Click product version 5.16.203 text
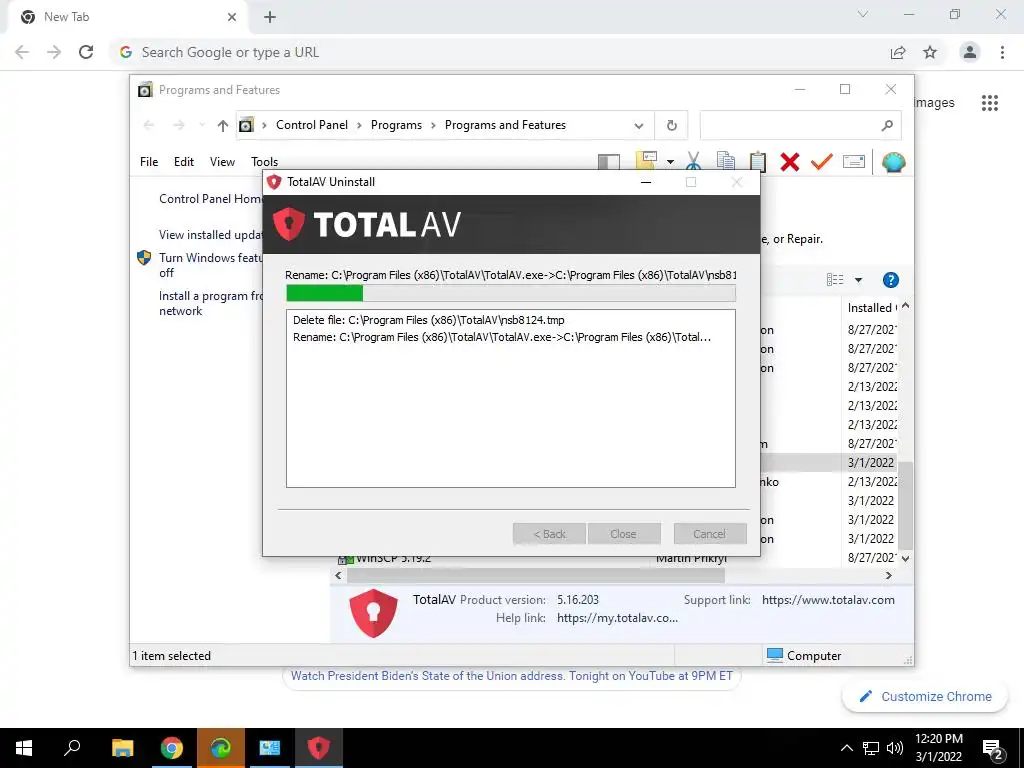1024x768 pixels. [x=577, y=600]
